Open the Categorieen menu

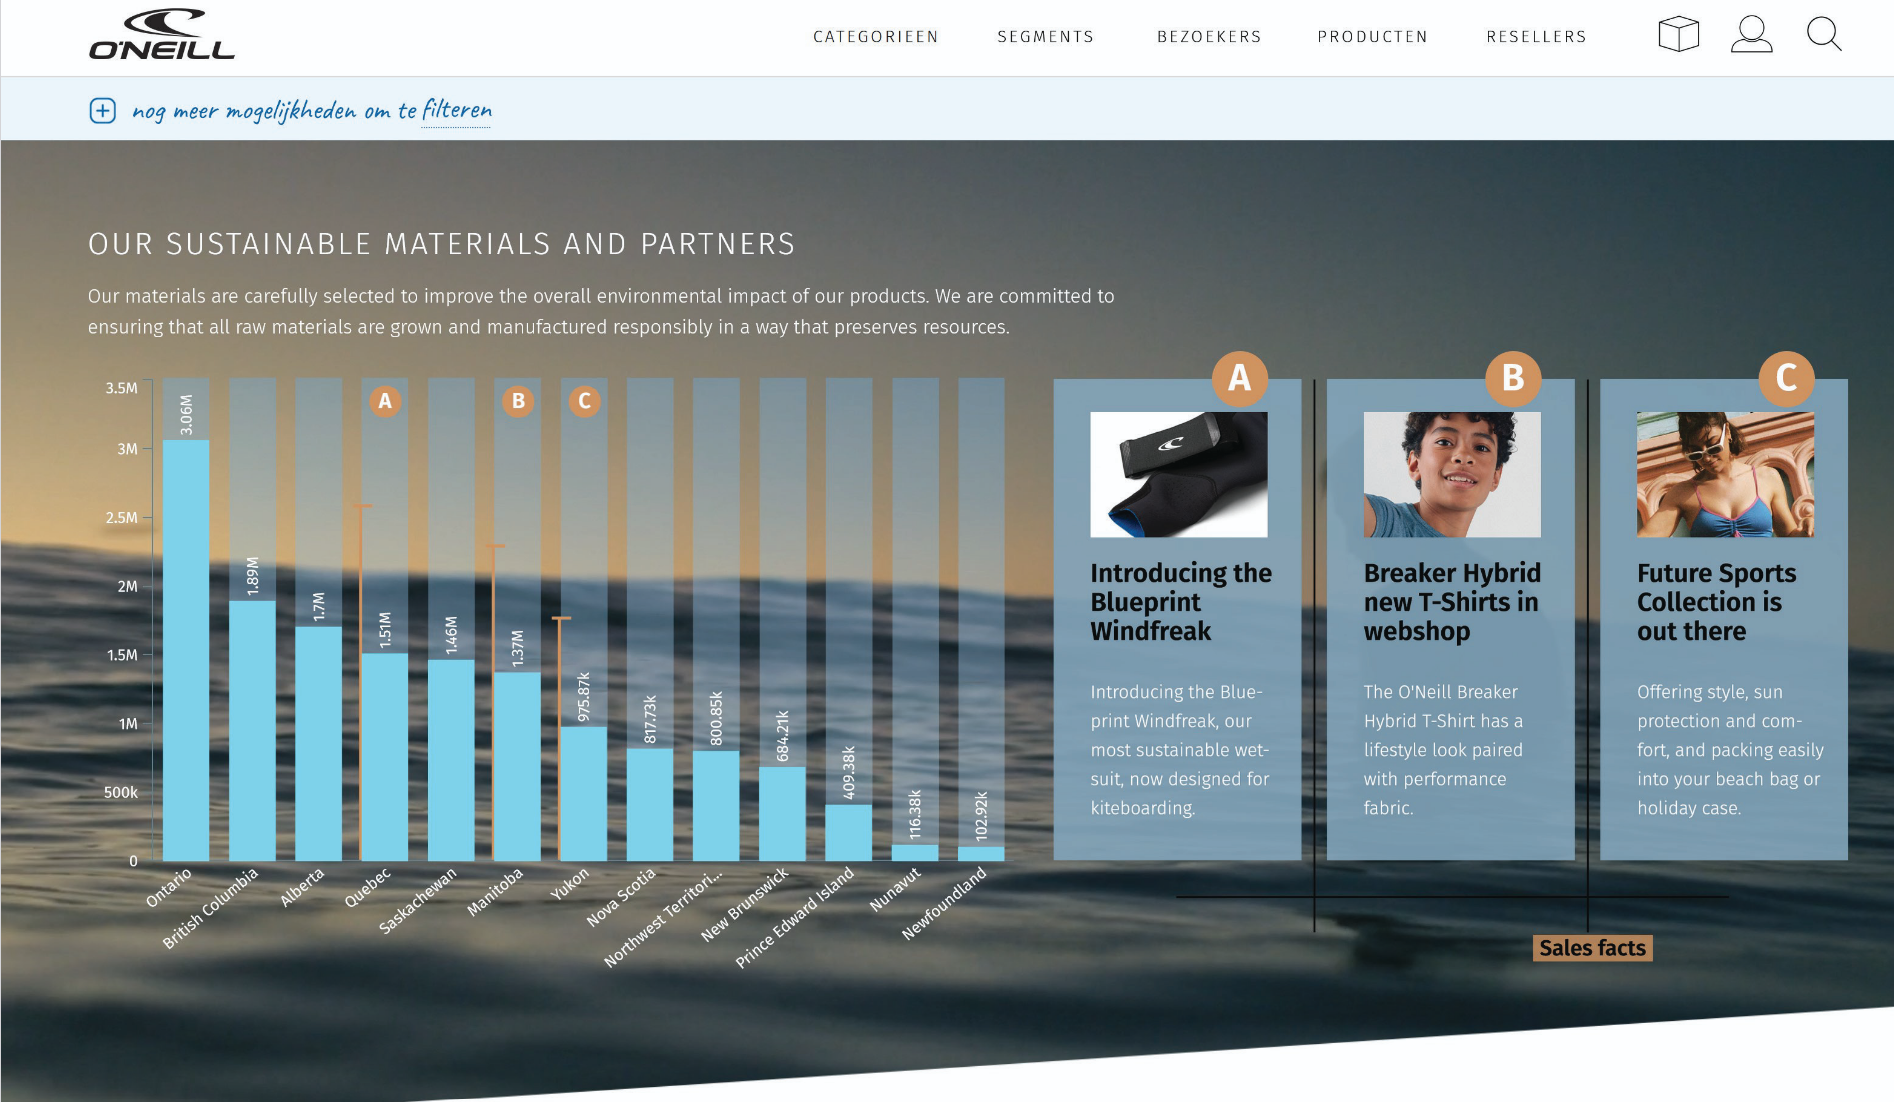click(875, 37)
